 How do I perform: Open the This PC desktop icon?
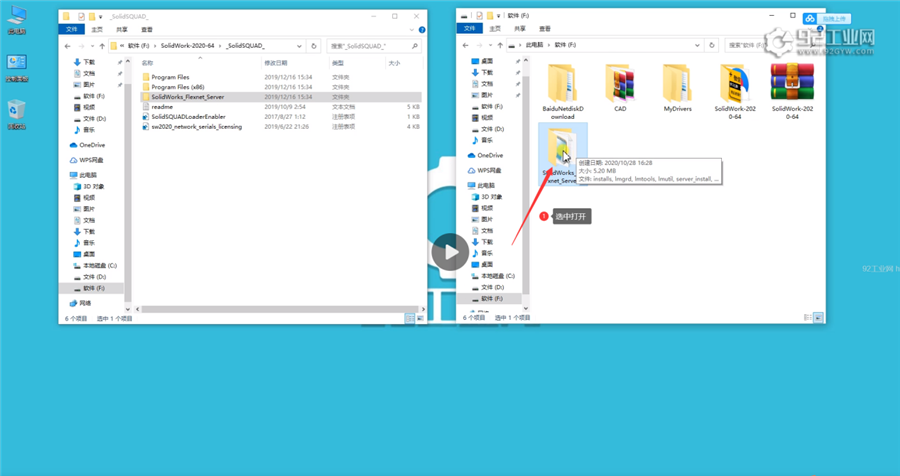pos(17,20)
